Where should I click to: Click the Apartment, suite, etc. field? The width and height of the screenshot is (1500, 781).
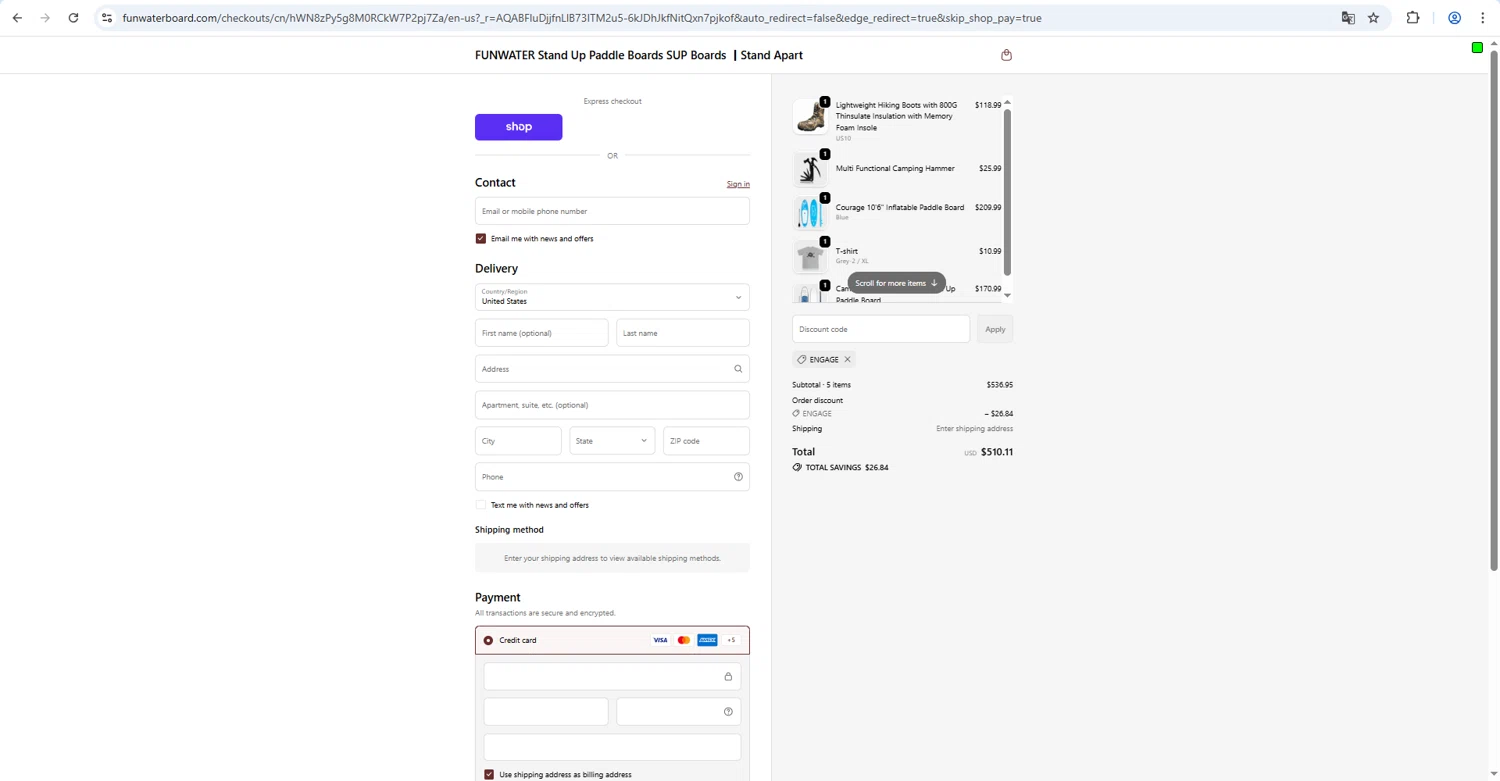pyautogui.click(x=612, y=405)
